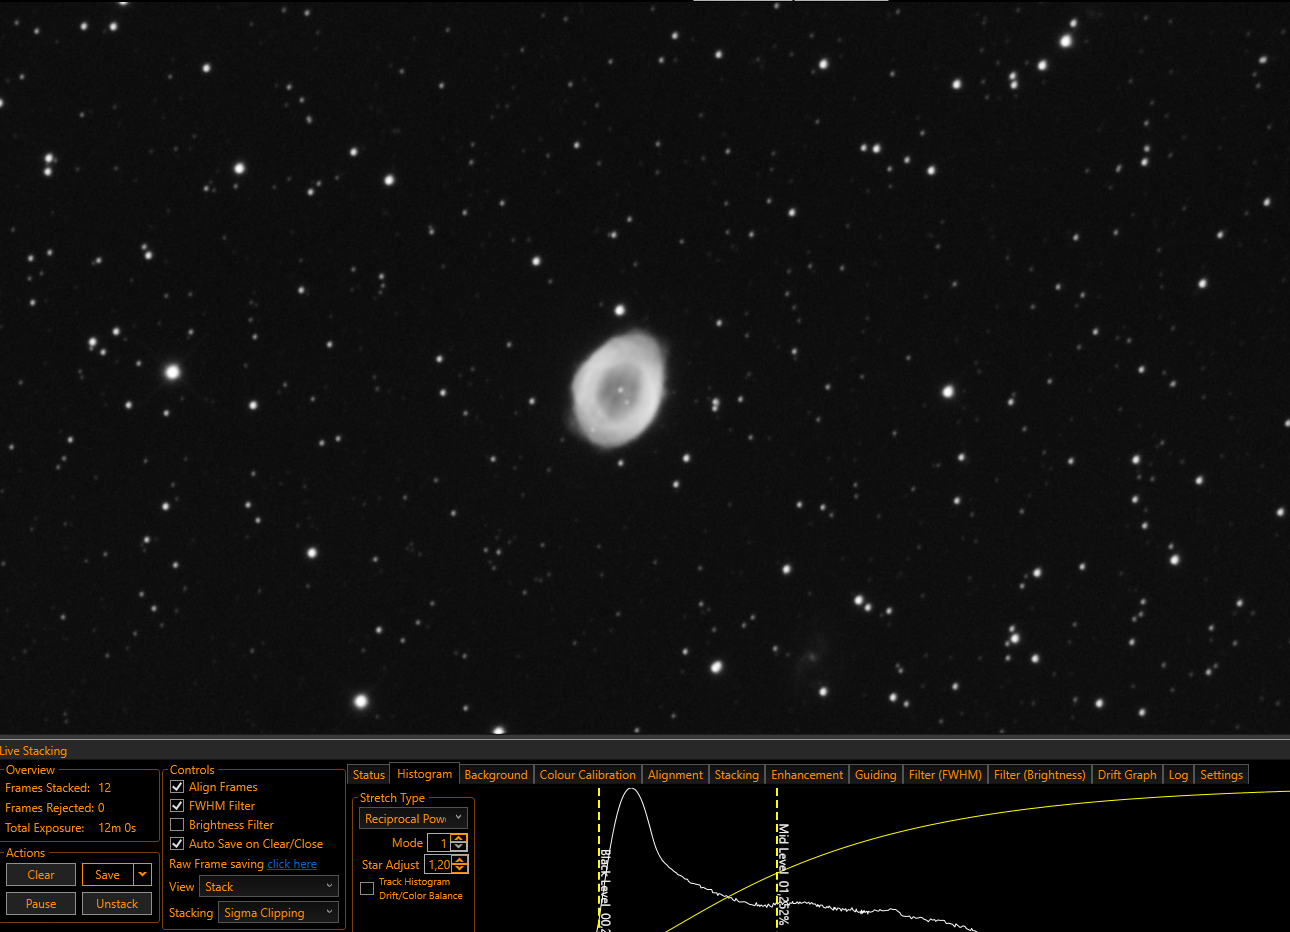
Task: Enable Track Histogram Drift/Color Balance
Action: pyautogui.click(x=367, y=888)
